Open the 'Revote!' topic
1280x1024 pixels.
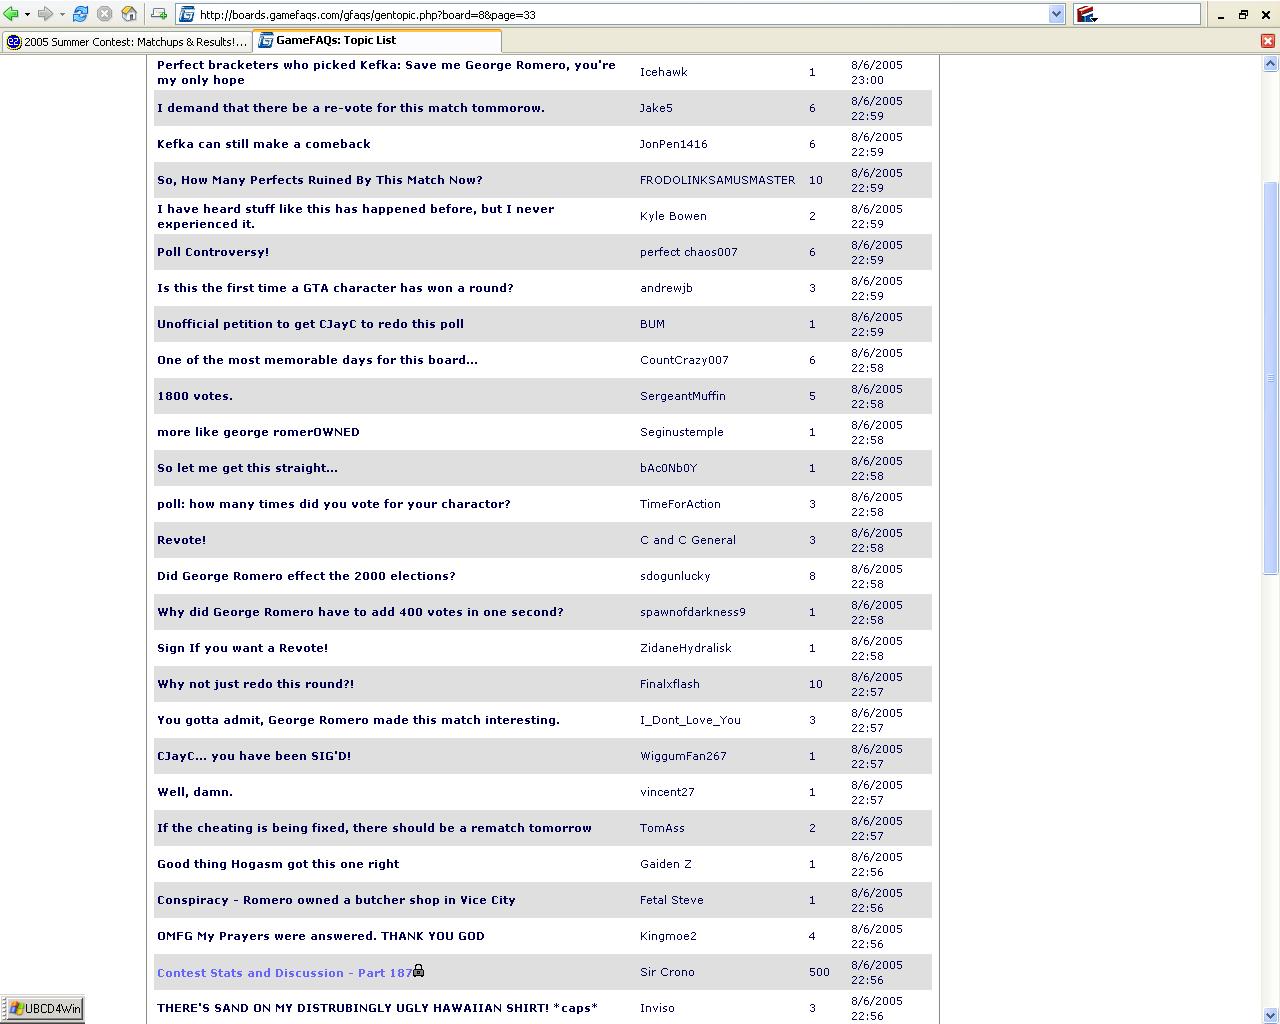click(182, 540)
